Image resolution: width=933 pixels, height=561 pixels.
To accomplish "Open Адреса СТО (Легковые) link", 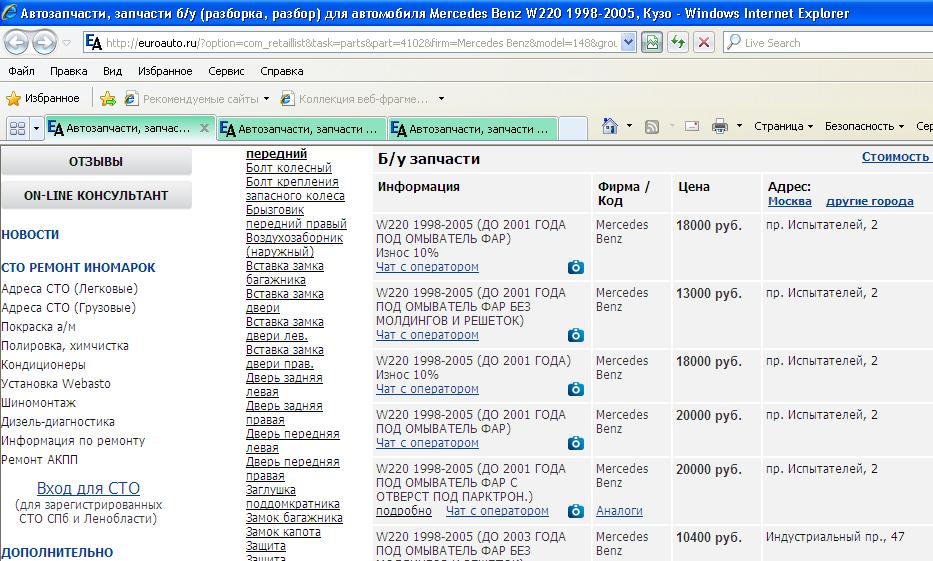I will (69, 289).
